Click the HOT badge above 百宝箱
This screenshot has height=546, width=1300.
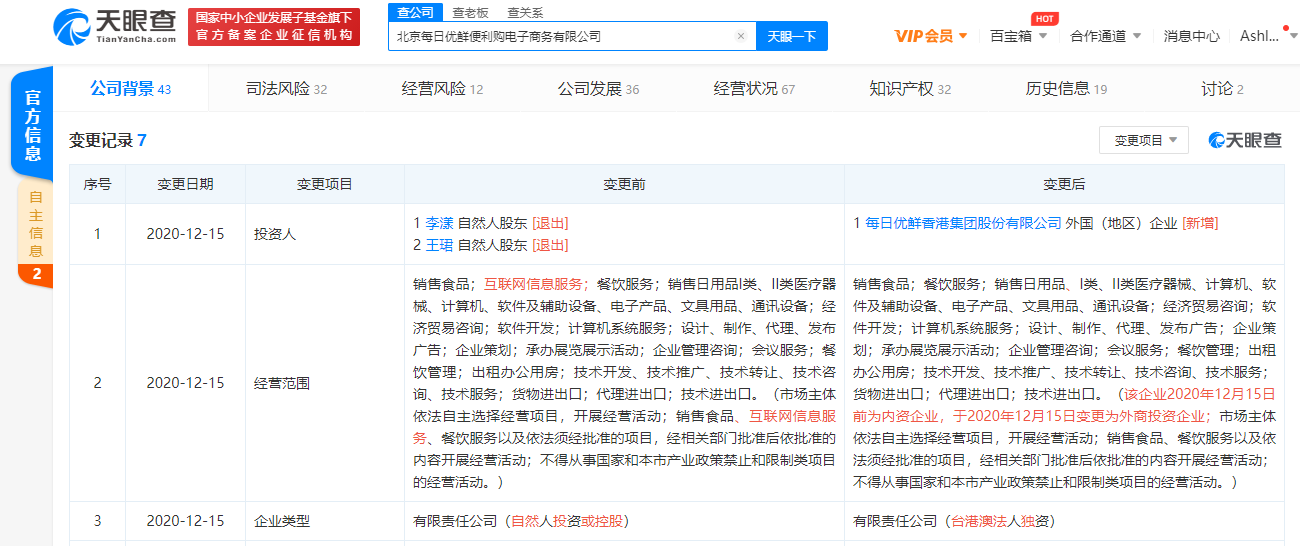tap(1044, 18)
